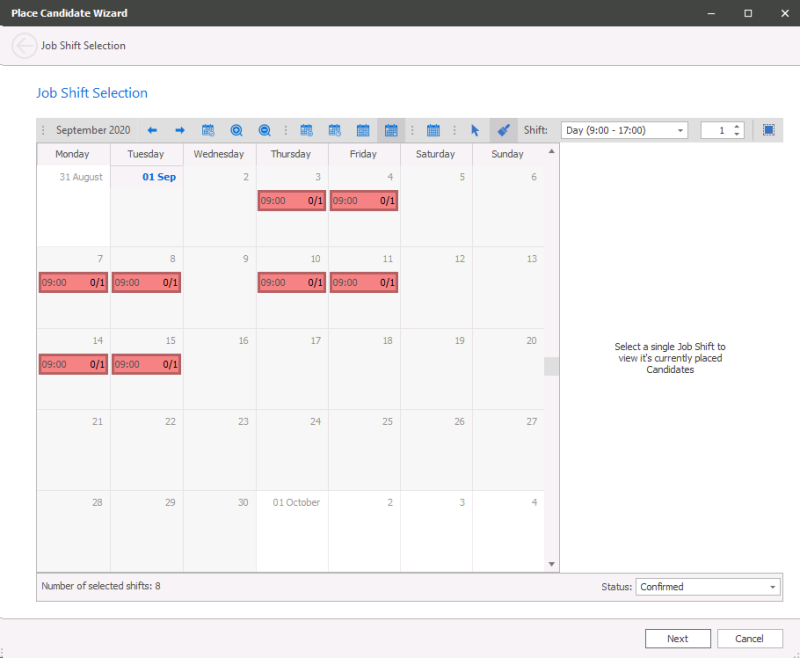The image size is (800, 658).
Task: Click the zoom in magnifier icon
Action: (x=236, y=130)
